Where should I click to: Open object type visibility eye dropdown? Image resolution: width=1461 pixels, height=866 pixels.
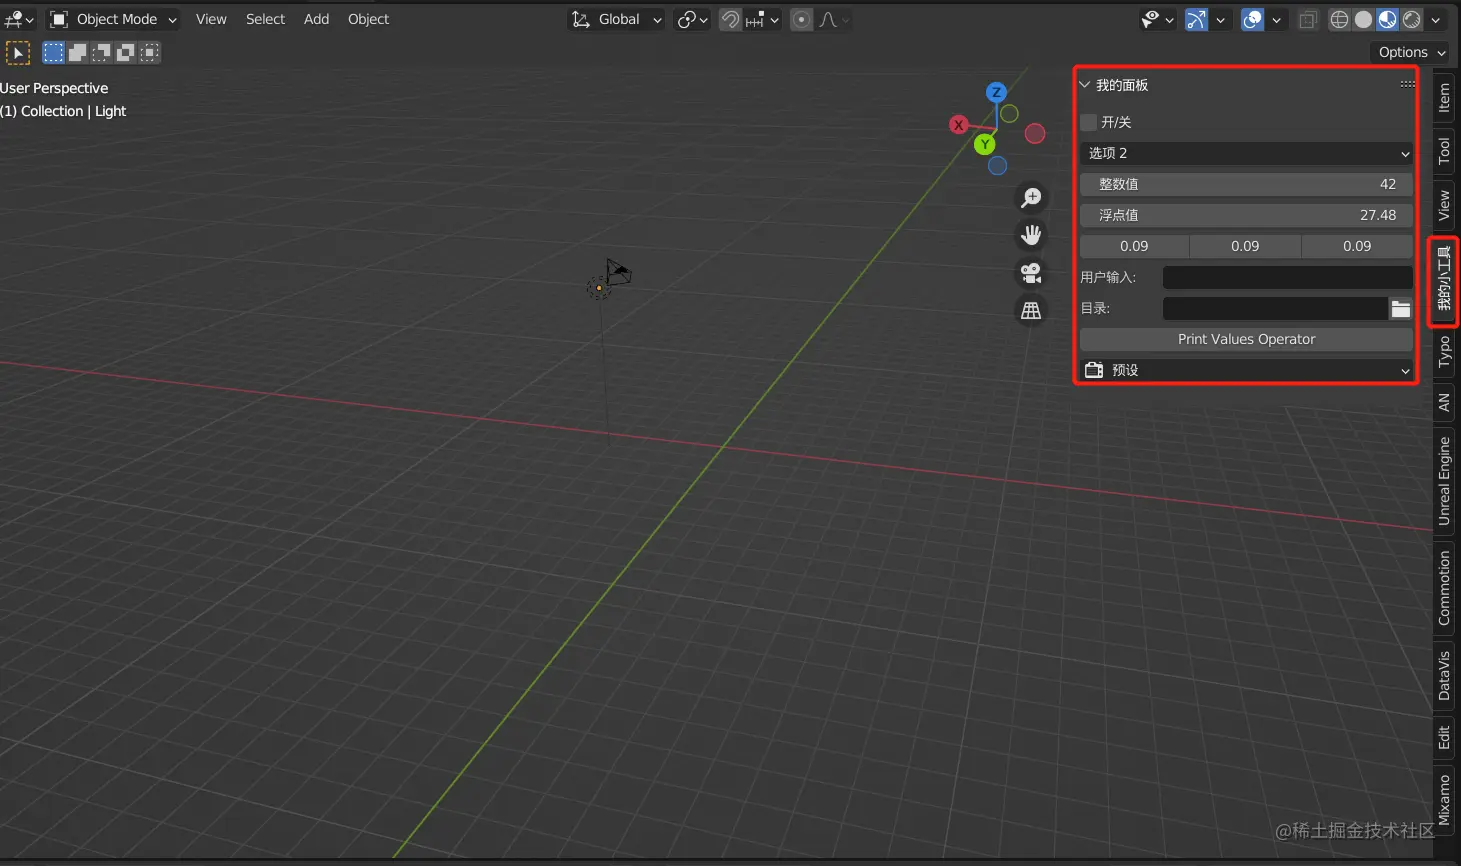(x=1157, y=19)
